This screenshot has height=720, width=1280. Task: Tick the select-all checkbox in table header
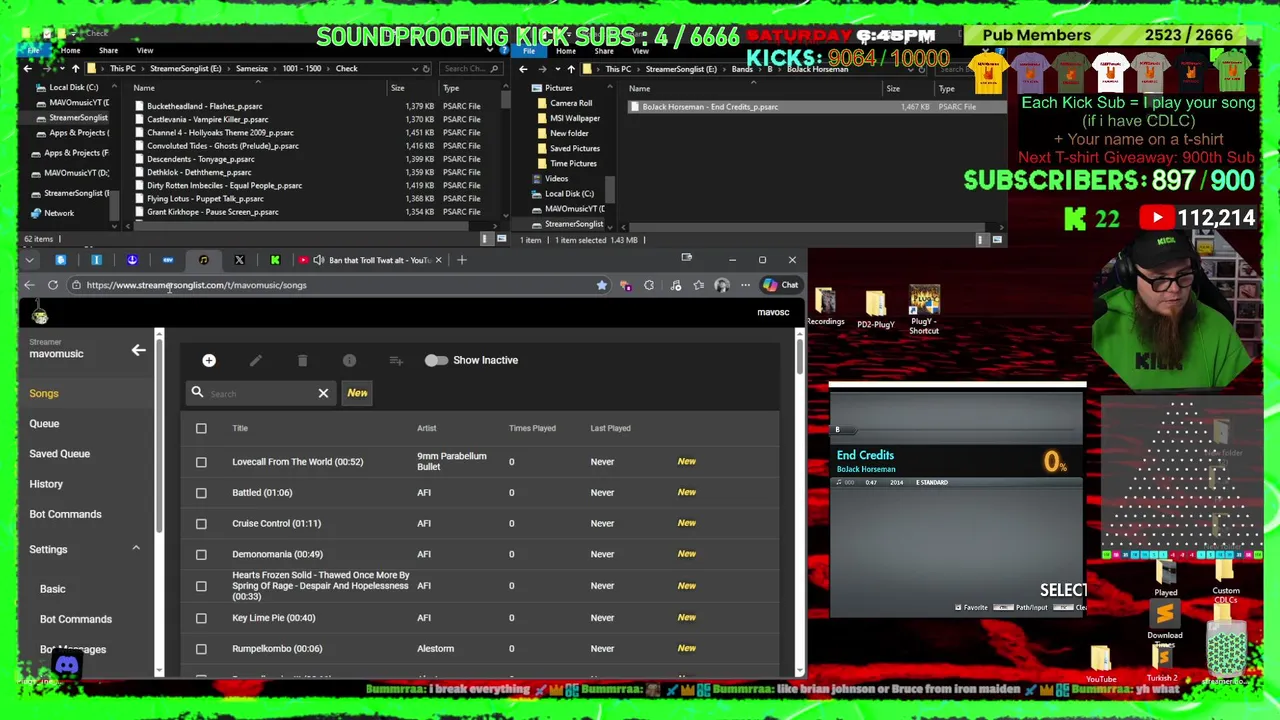coord(201,428)
